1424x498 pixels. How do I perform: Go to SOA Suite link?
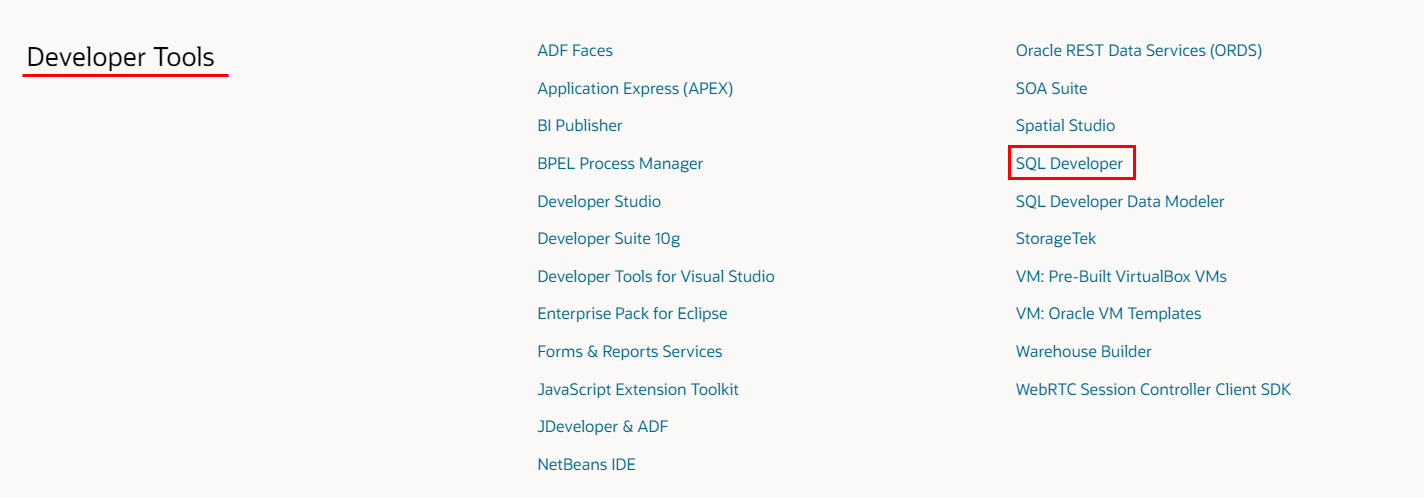[1052, 88]
